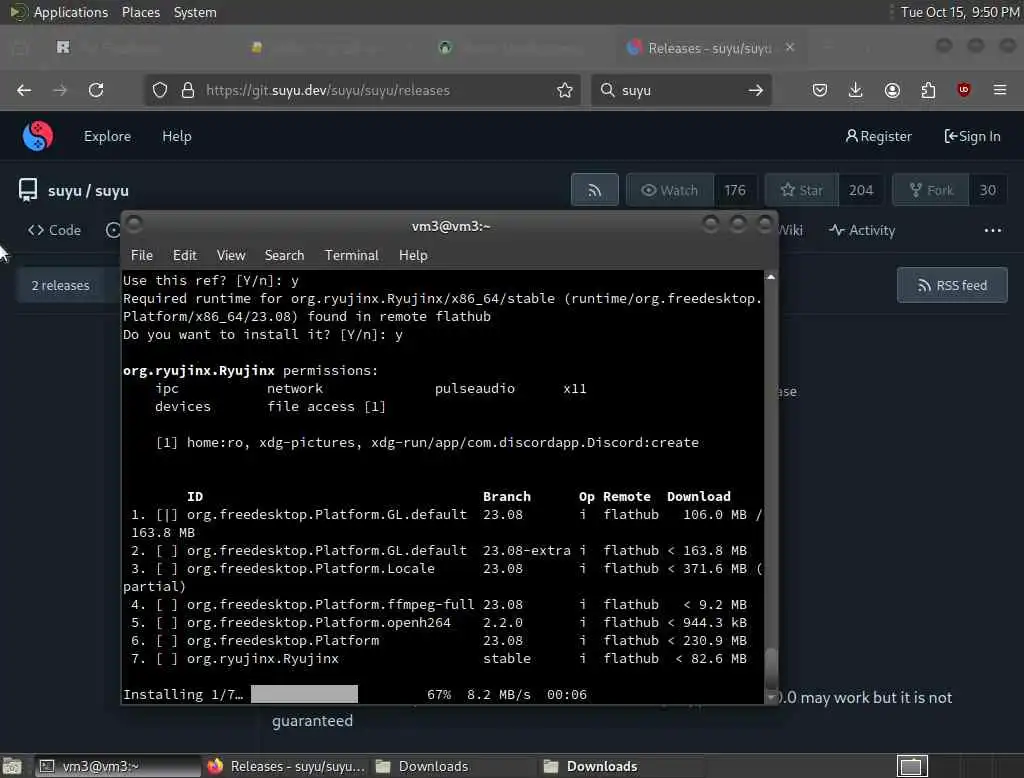
Task: View the 30 forks count
Action: (987, 190)
